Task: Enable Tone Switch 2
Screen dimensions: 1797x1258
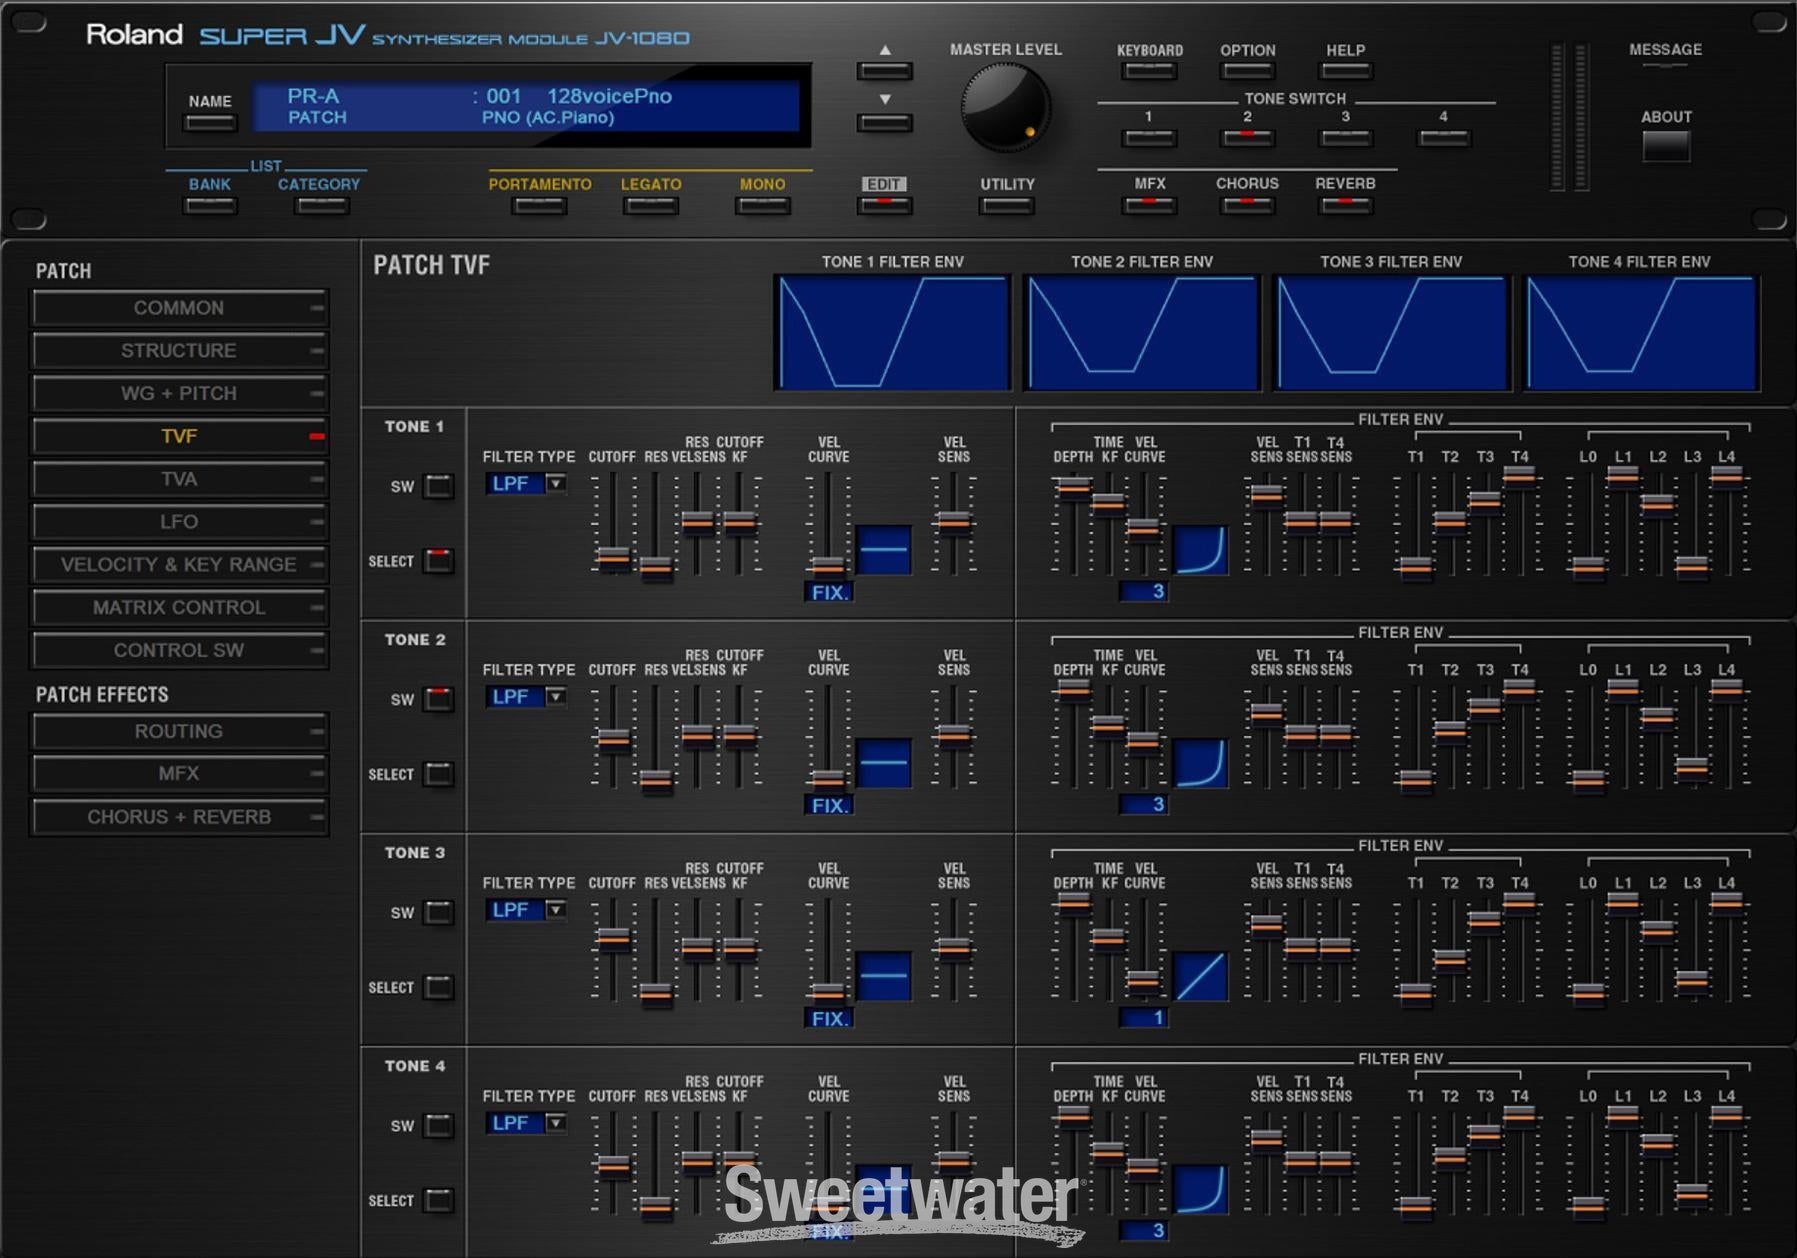Action: (1246, 137)
